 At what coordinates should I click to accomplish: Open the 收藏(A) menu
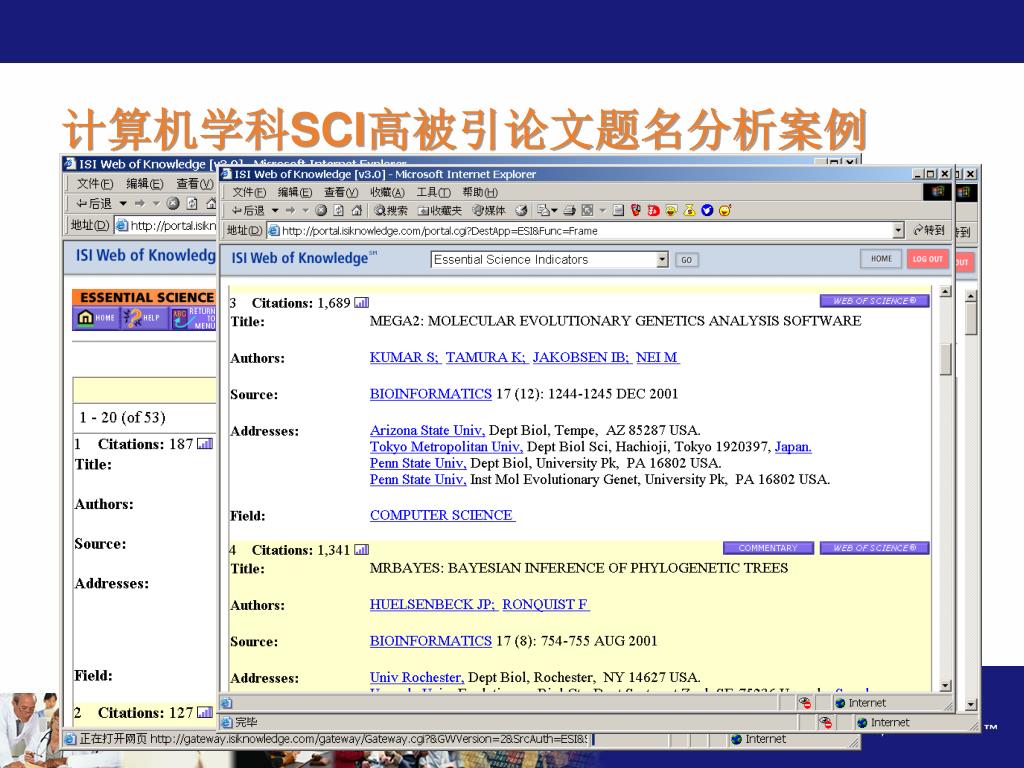[x=387, y=193]
